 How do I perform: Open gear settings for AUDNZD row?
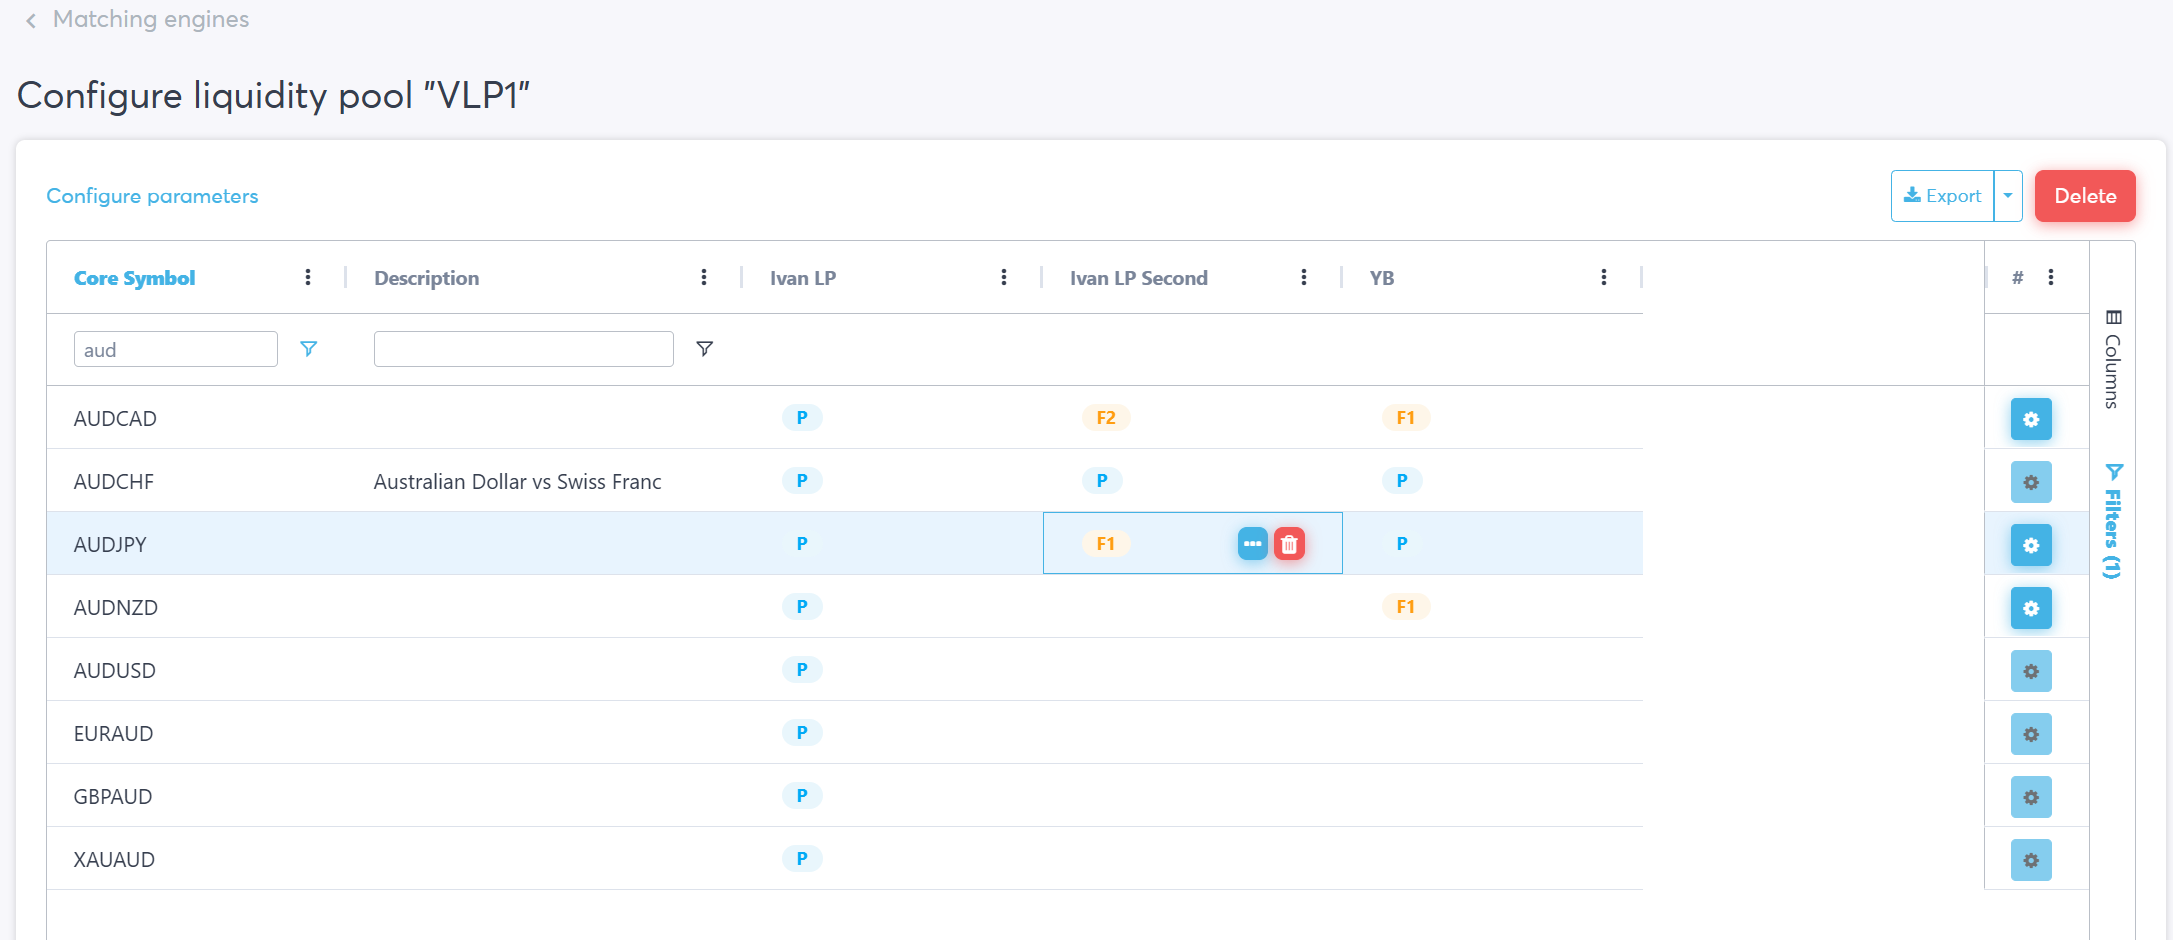[2030, 608]
